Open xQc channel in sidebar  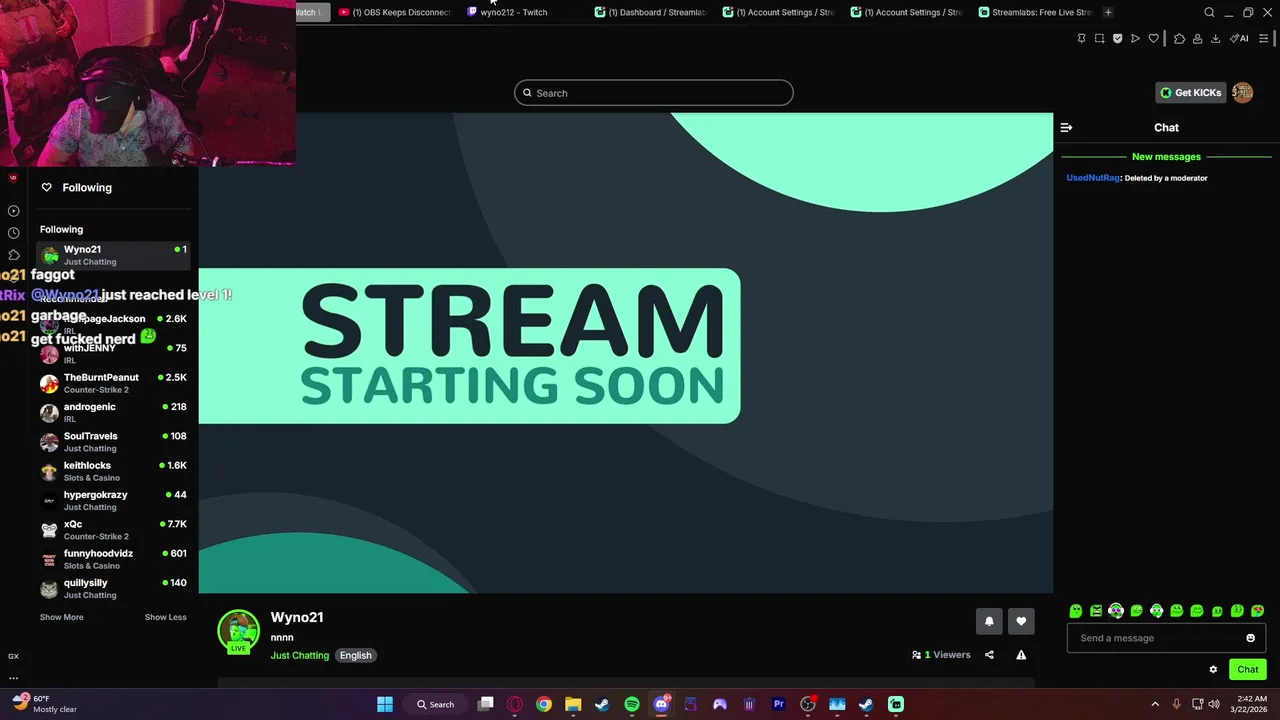pyautogui.click(x=113, y=530)
